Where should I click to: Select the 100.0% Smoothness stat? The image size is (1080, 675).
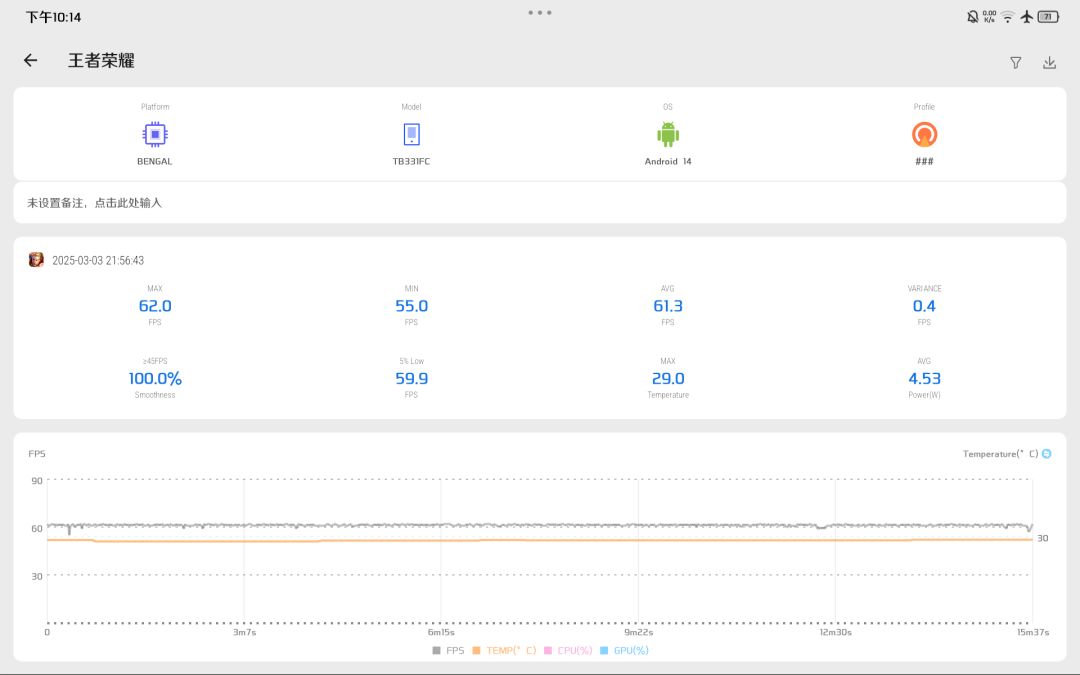click(155, 378)
